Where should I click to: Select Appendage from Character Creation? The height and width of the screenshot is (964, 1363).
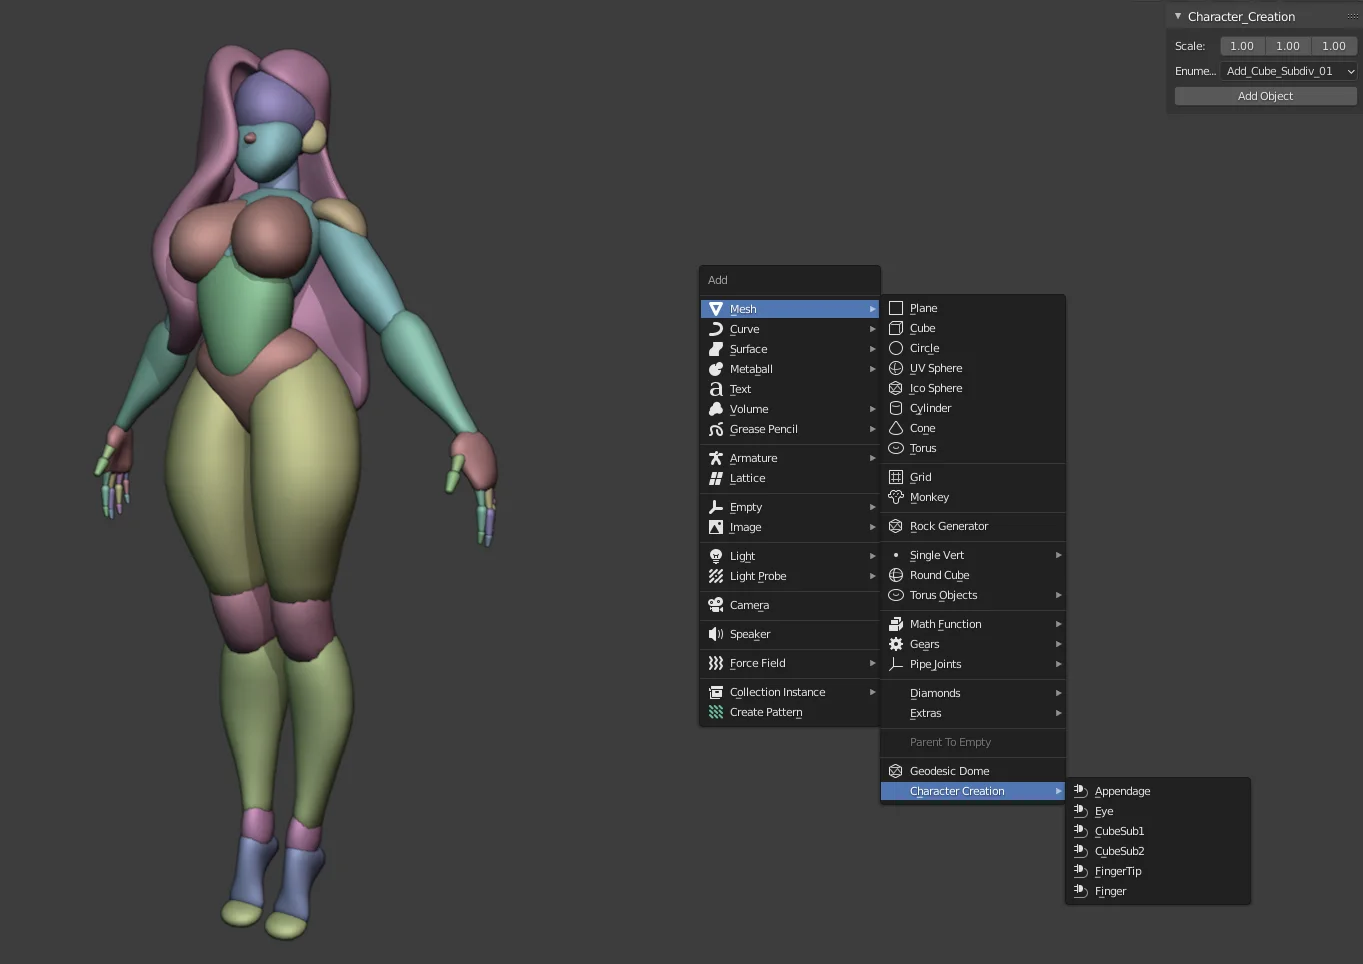pyautogui.click(x=1122, y=790)
